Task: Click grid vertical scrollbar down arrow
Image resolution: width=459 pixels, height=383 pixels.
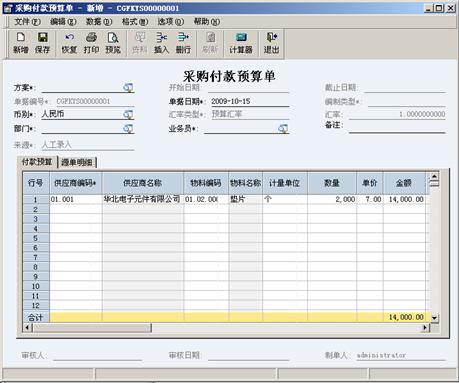Action: [x=434, y=318]
